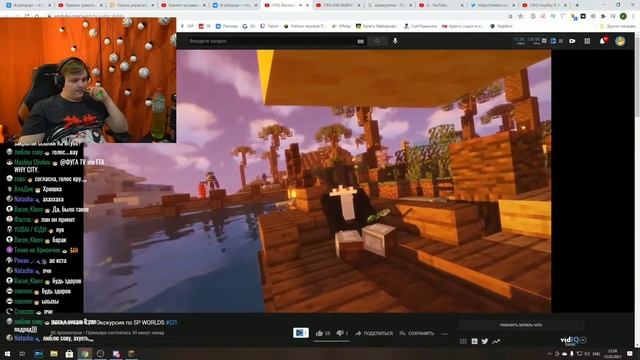Click the vidIQ grid icon left of Twitter
The height and width of the screenshot is (360, 640).
pos(463,341)
